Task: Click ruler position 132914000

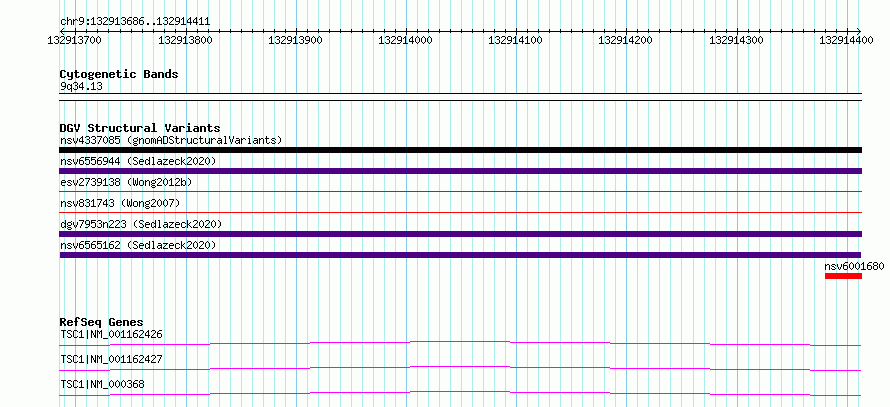Action: tap(406, 40)
